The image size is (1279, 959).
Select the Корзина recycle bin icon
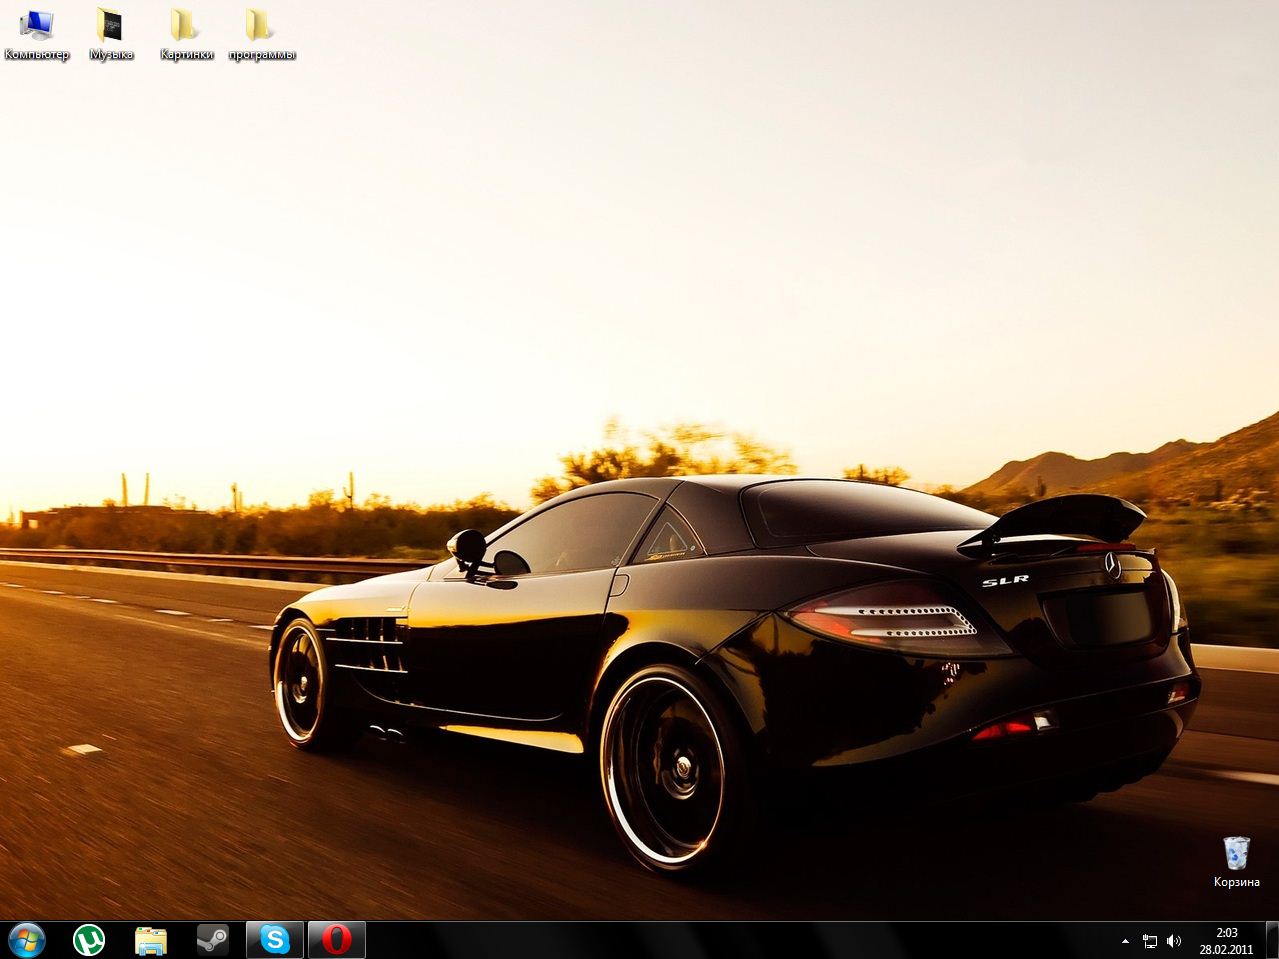[1236, 853]
